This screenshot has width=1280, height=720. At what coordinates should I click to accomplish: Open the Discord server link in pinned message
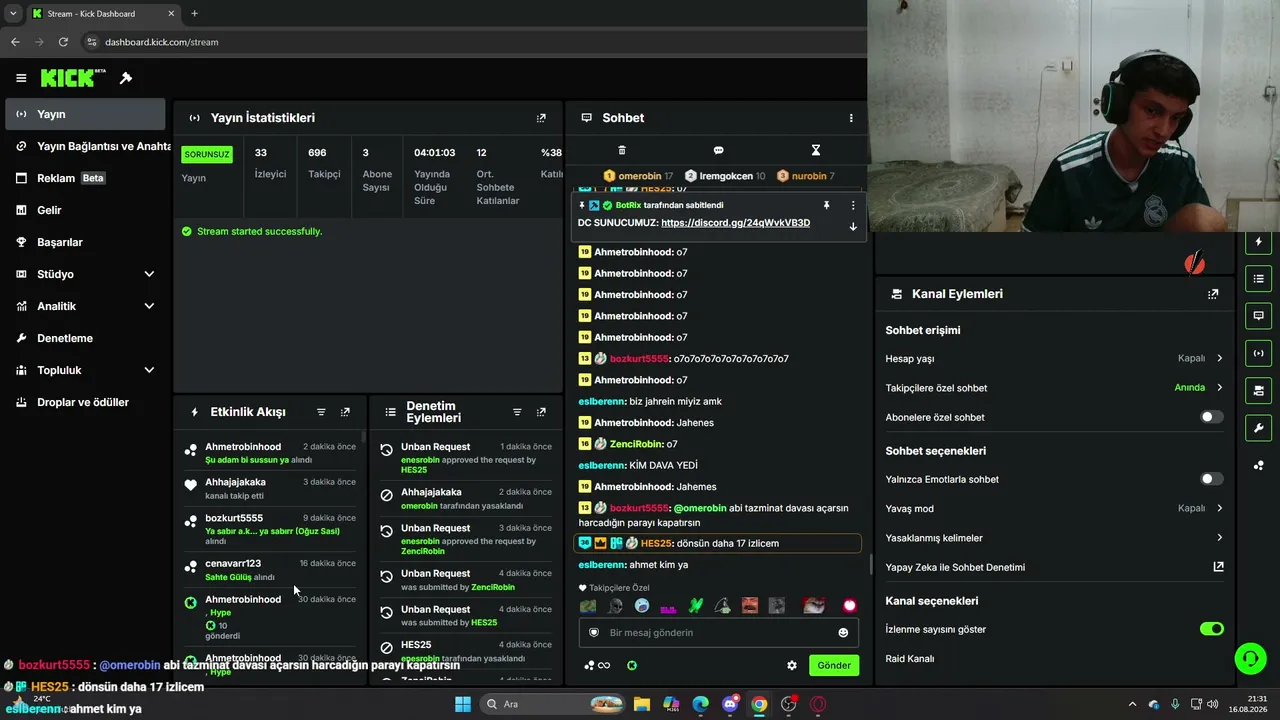pos(735,223)
